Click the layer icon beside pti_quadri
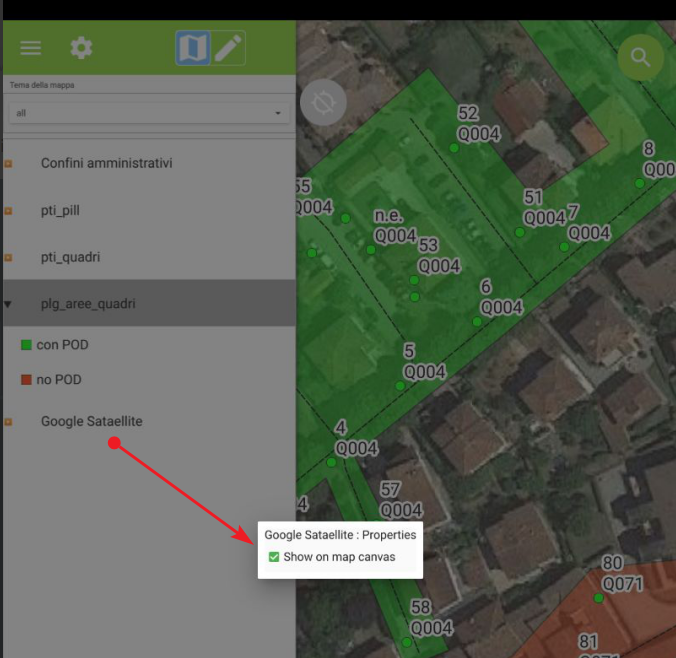This screenshot has width=676, height=658. [x=9, y=257]
